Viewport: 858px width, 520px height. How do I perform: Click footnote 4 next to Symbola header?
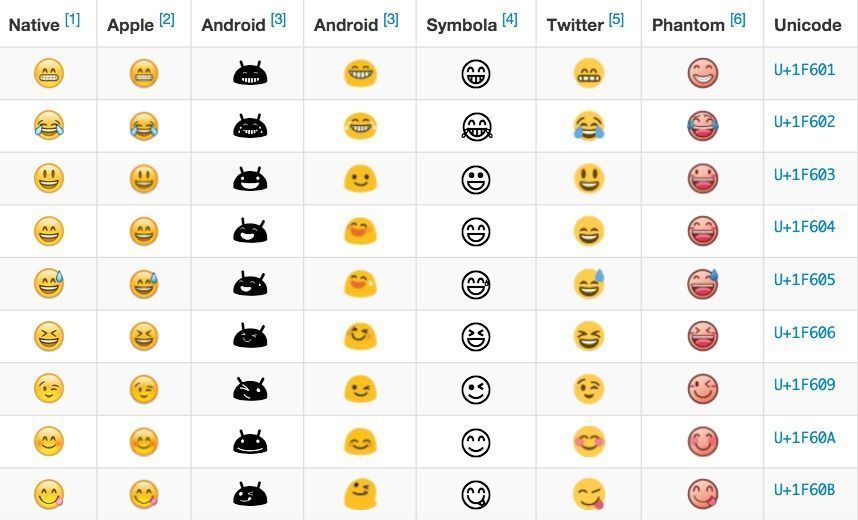pos(510,20)
